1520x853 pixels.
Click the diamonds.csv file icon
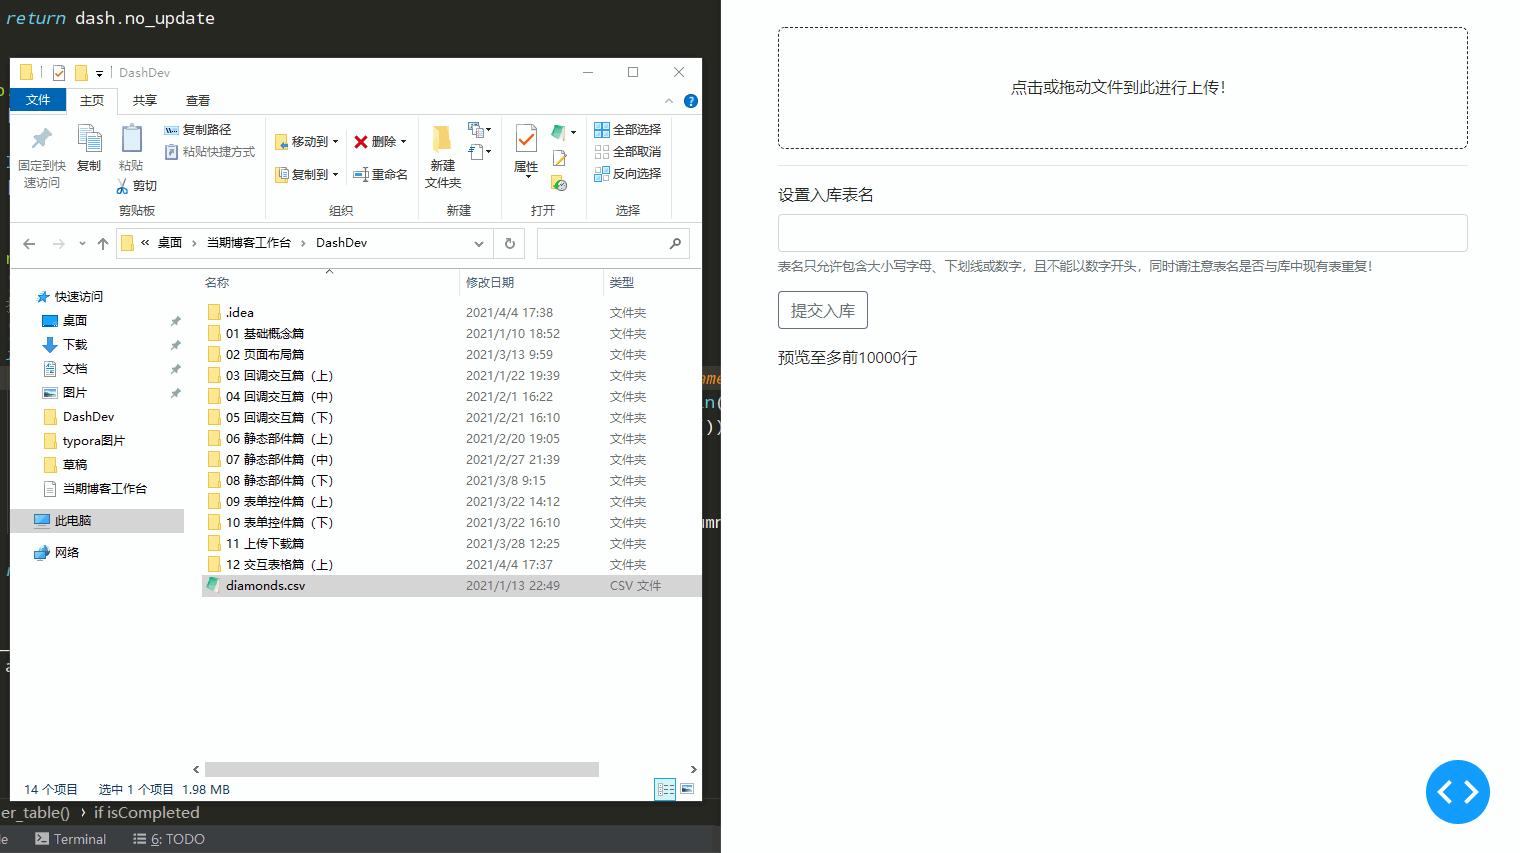click(x=214, y=585)
